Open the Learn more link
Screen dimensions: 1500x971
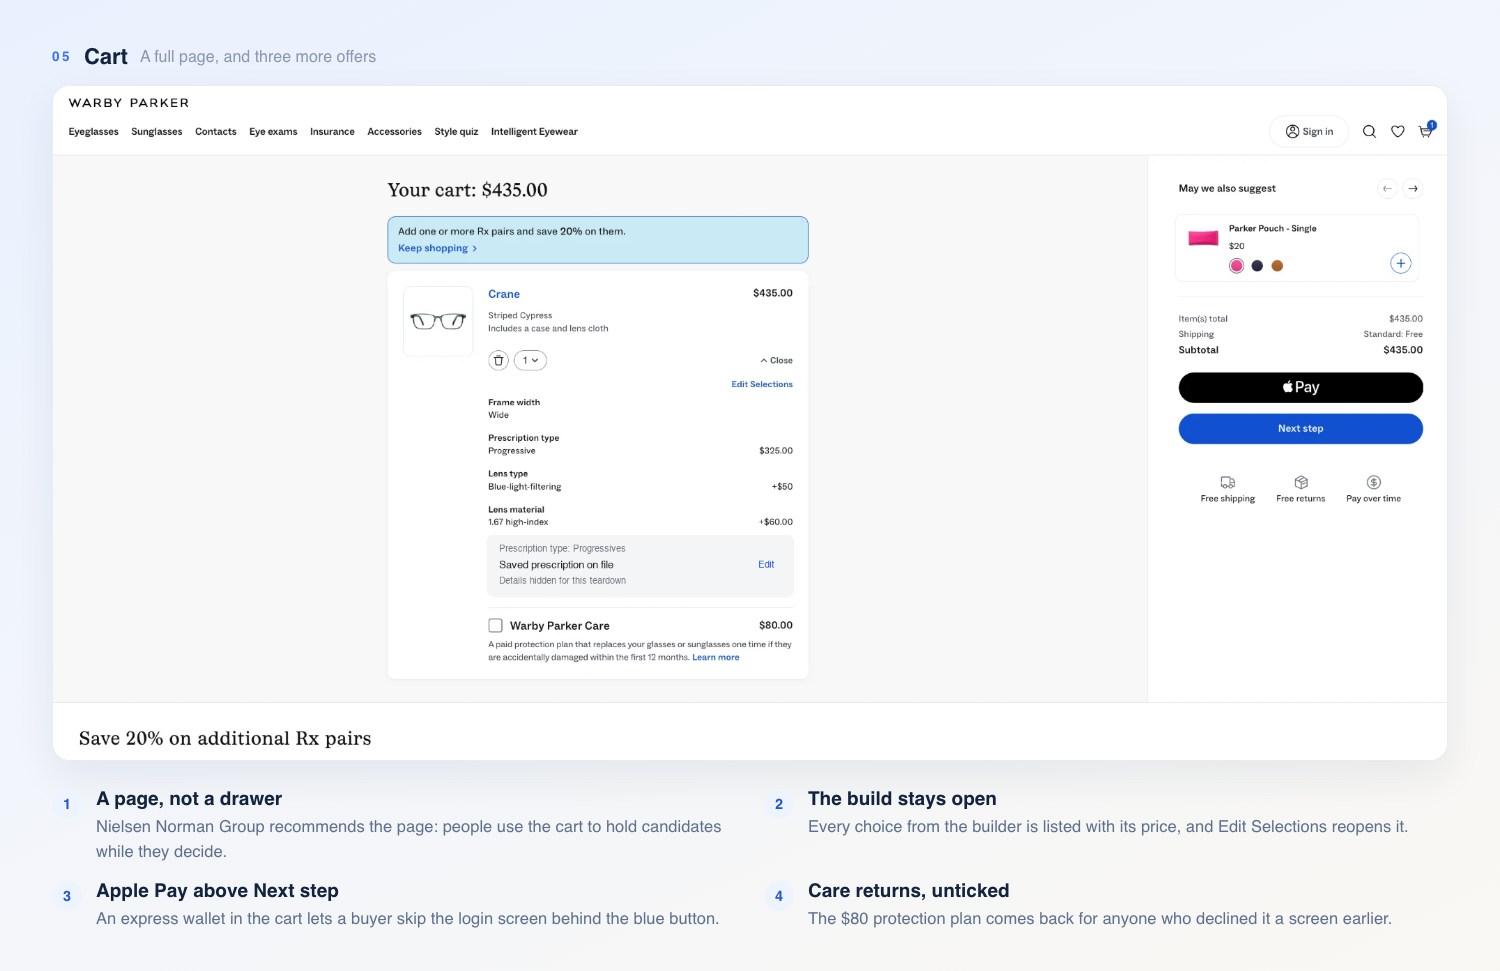716,657
